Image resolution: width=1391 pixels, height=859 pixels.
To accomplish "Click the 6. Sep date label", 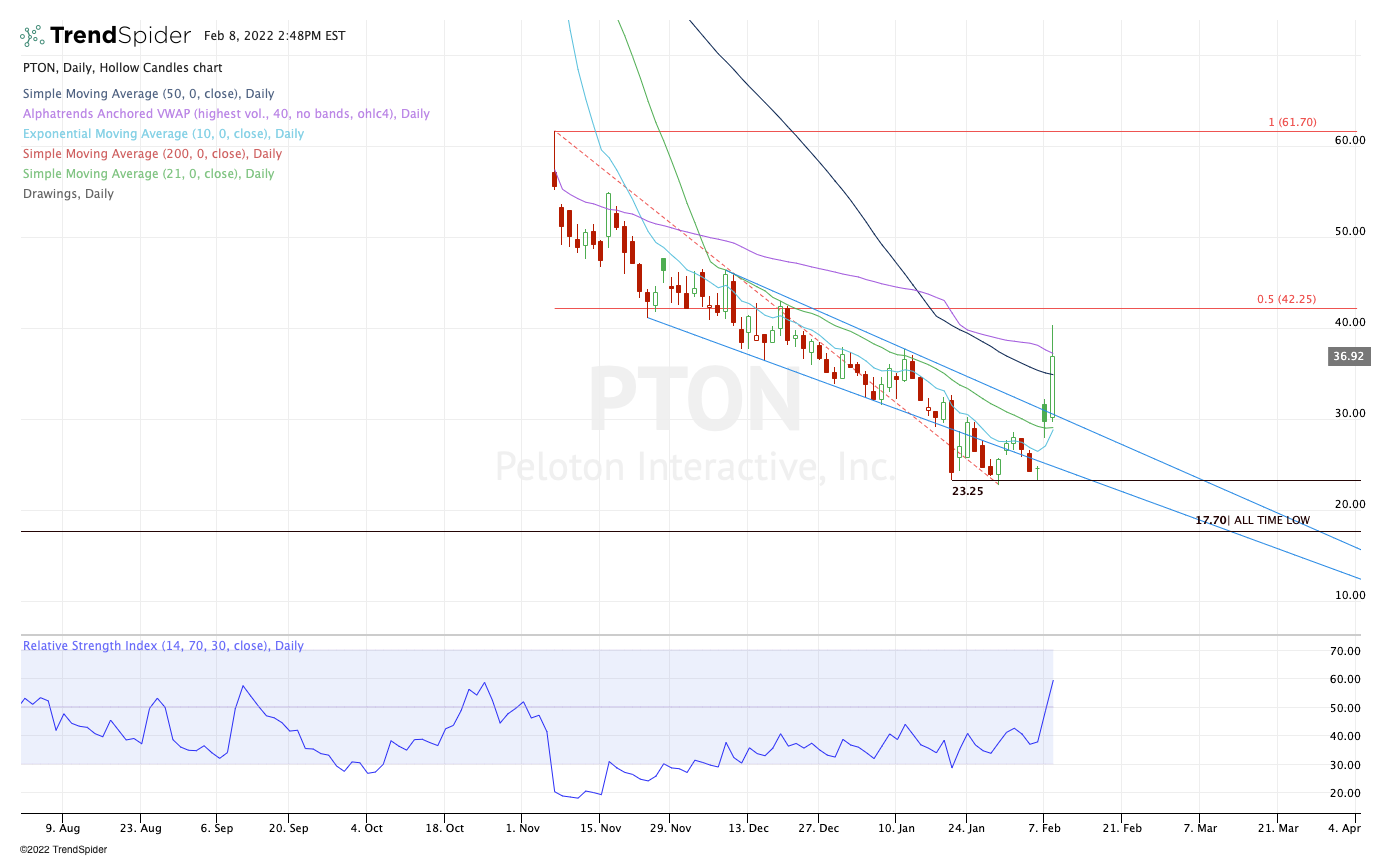I will [216, 828].
